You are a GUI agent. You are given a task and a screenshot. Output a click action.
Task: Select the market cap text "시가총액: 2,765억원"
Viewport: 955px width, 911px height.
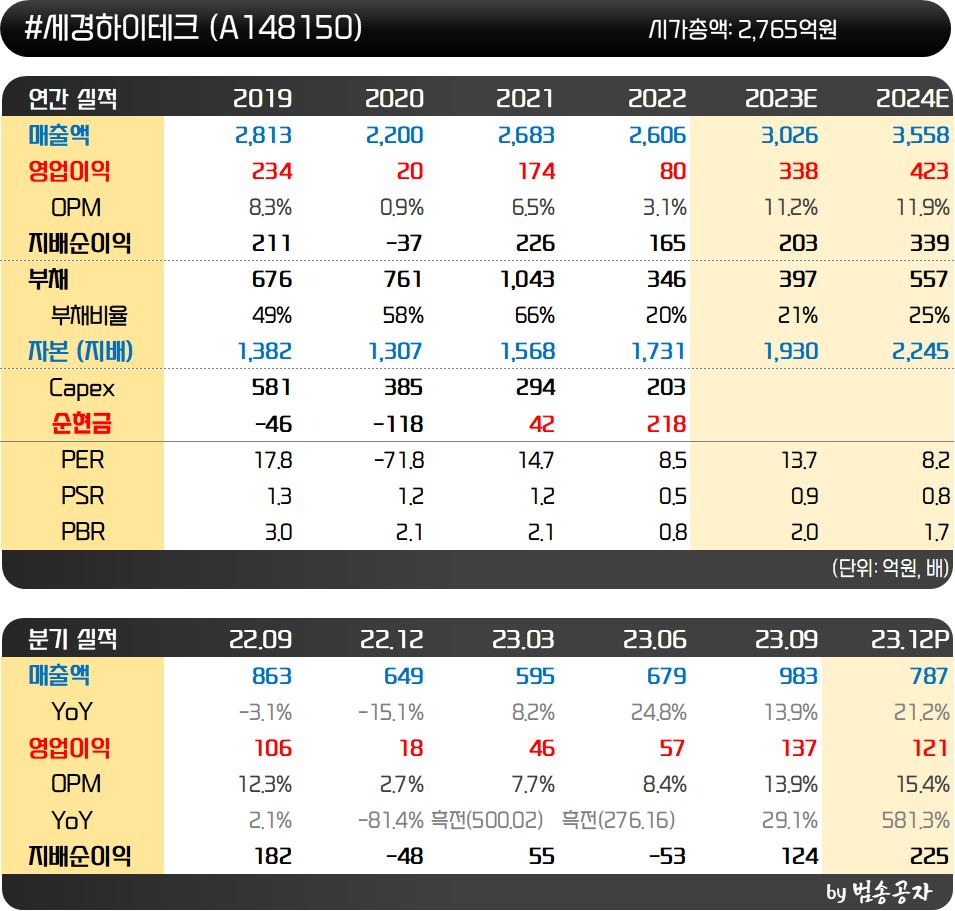[x=742, y=29]
